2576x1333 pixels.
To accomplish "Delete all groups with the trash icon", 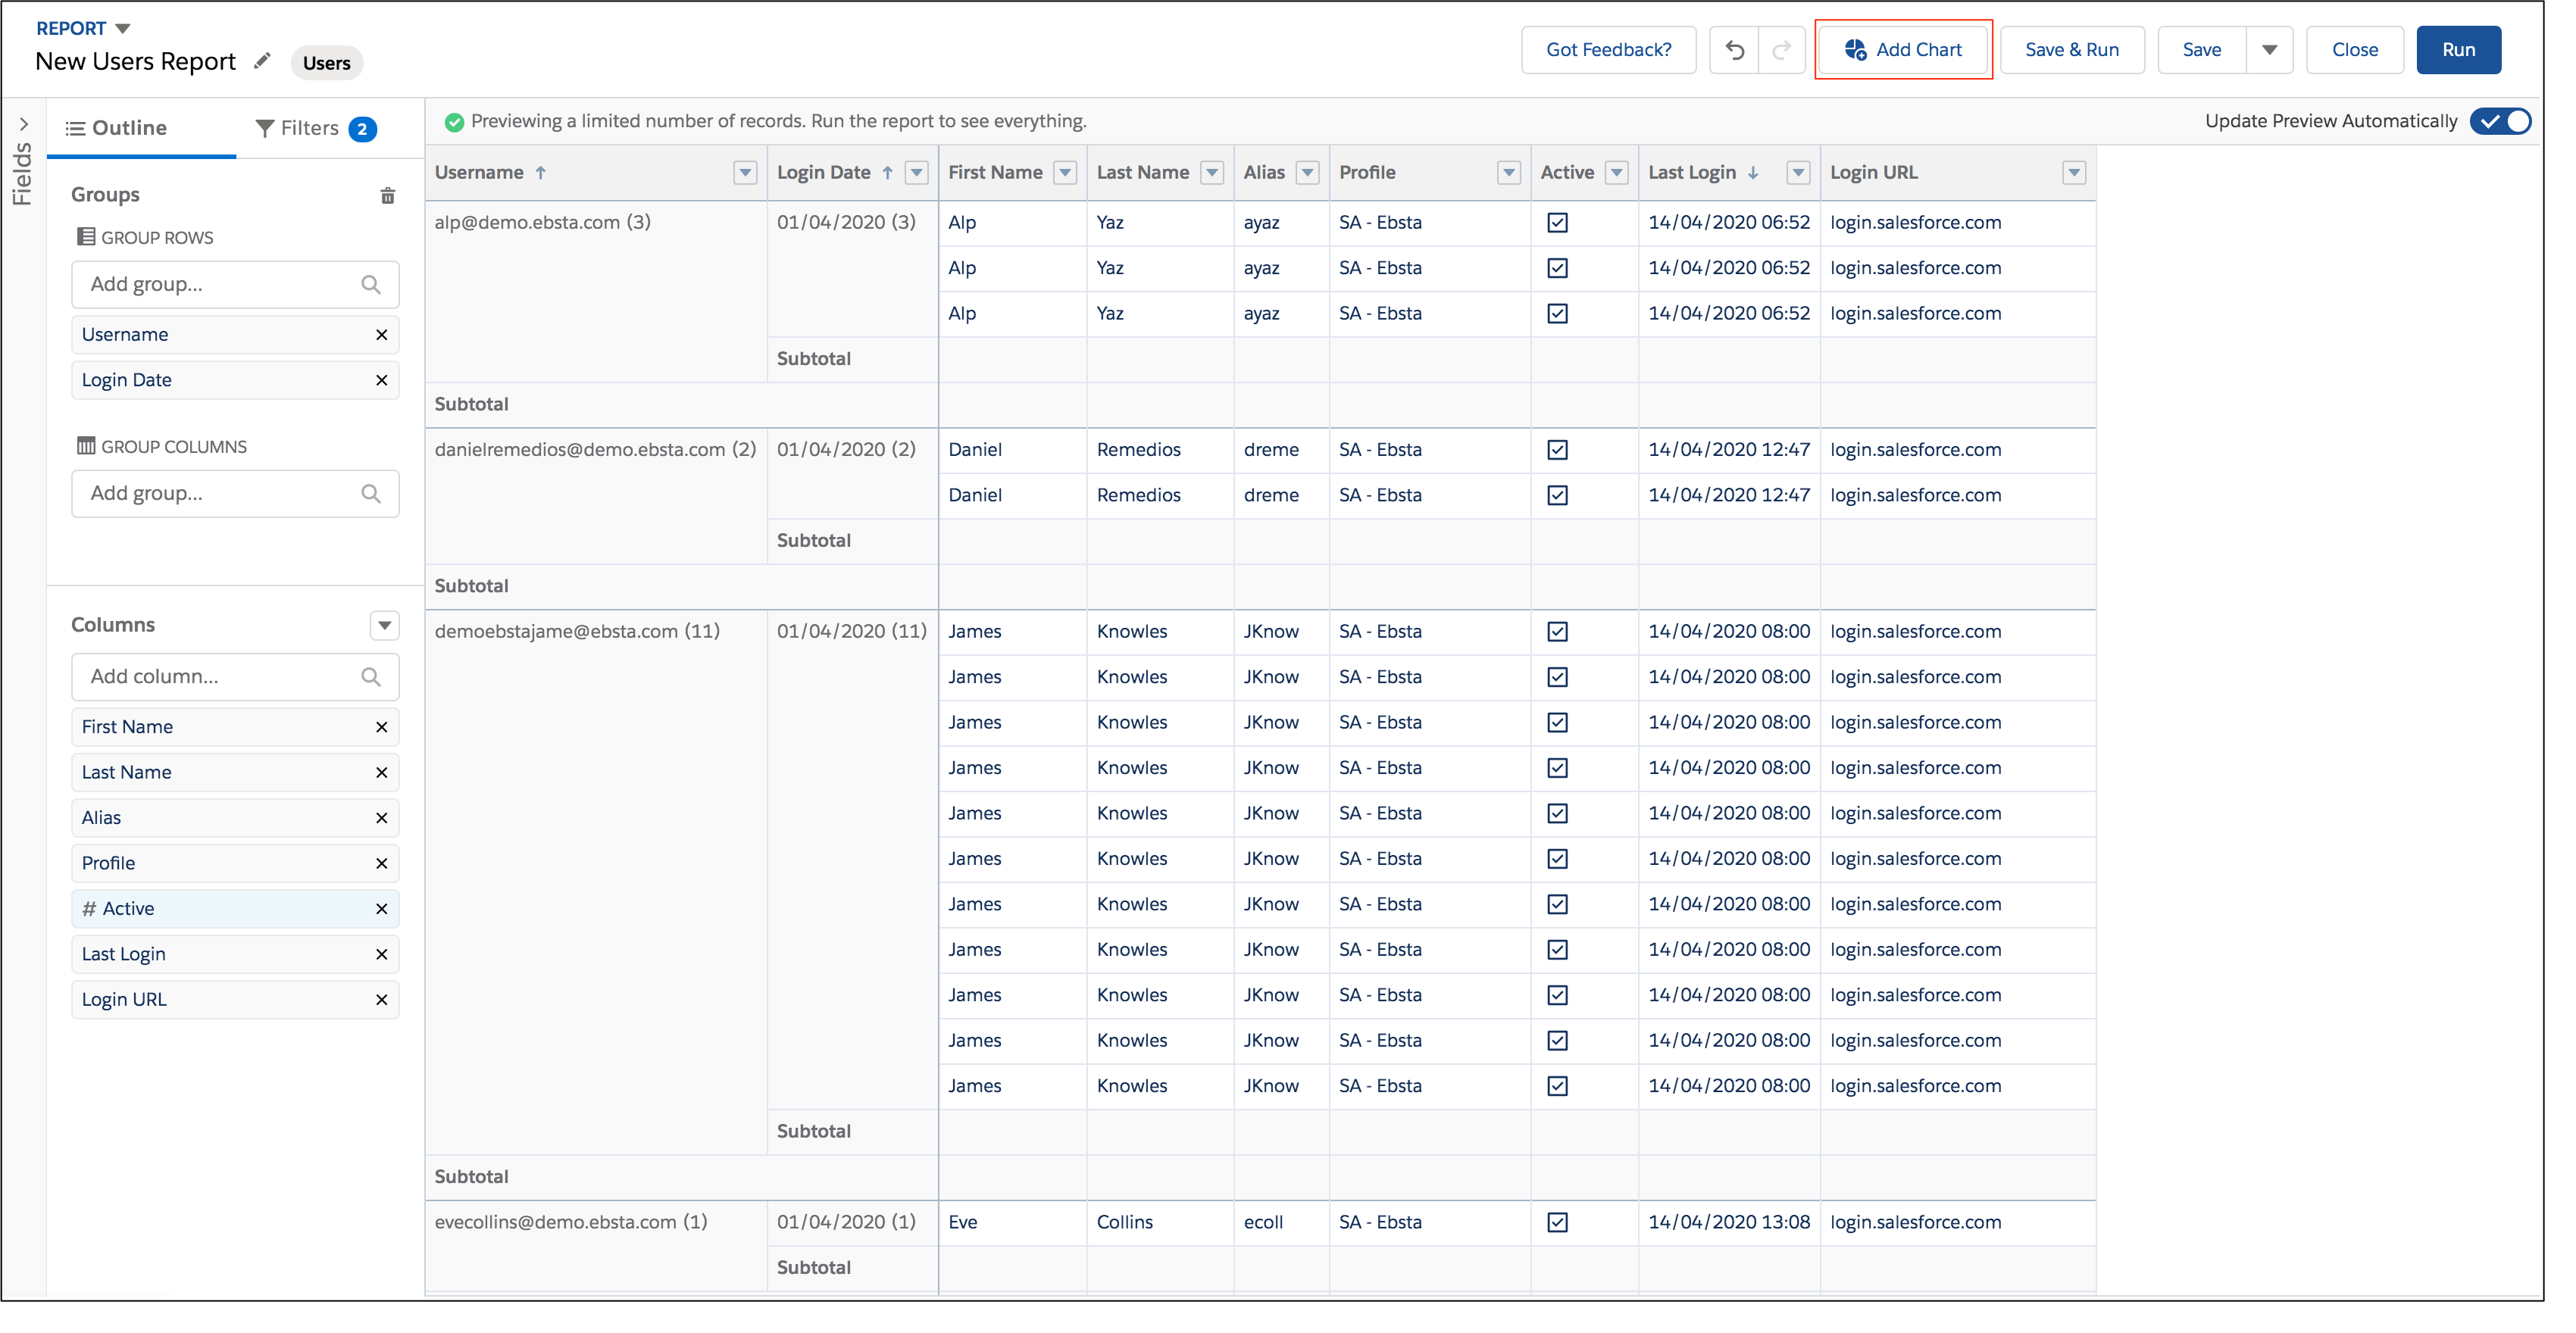I will pos(387,195).
